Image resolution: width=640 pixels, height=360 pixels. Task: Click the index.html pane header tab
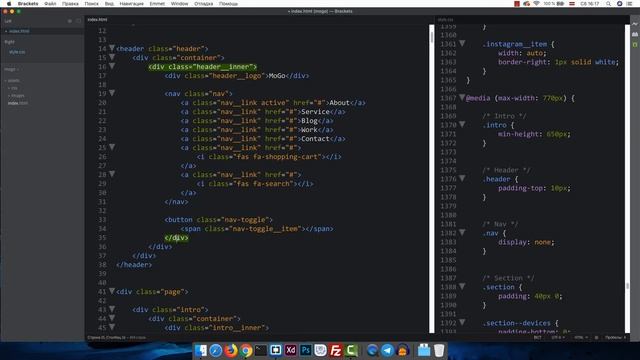tap(98, 19)
